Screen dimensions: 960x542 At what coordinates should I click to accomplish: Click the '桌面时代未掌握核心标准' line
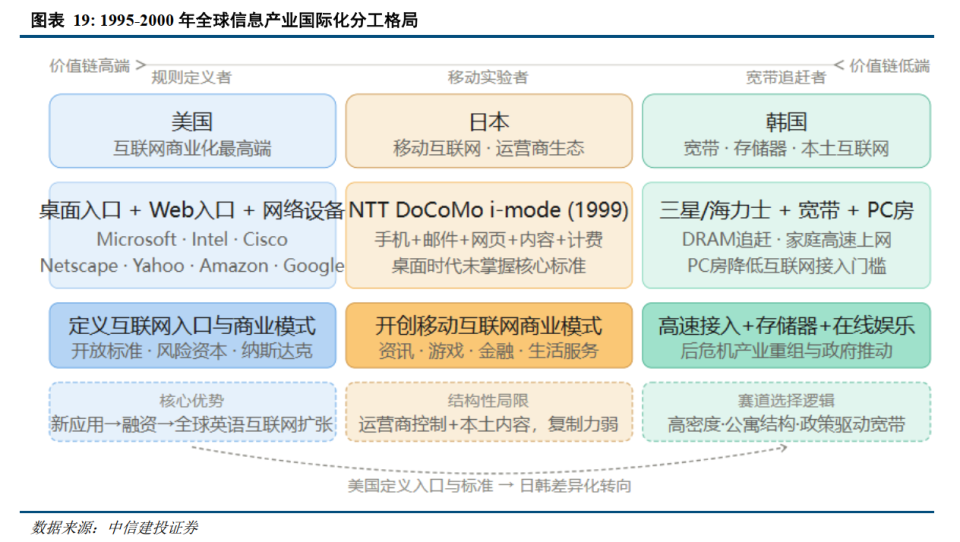pyautogui.click(x=489, y=266)
